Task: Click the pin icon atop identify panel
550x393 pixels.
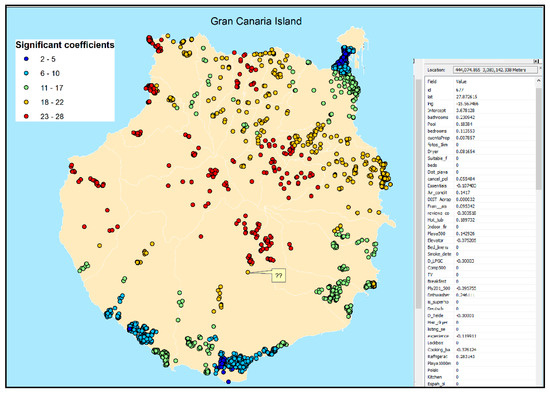Action: [536, 61]
